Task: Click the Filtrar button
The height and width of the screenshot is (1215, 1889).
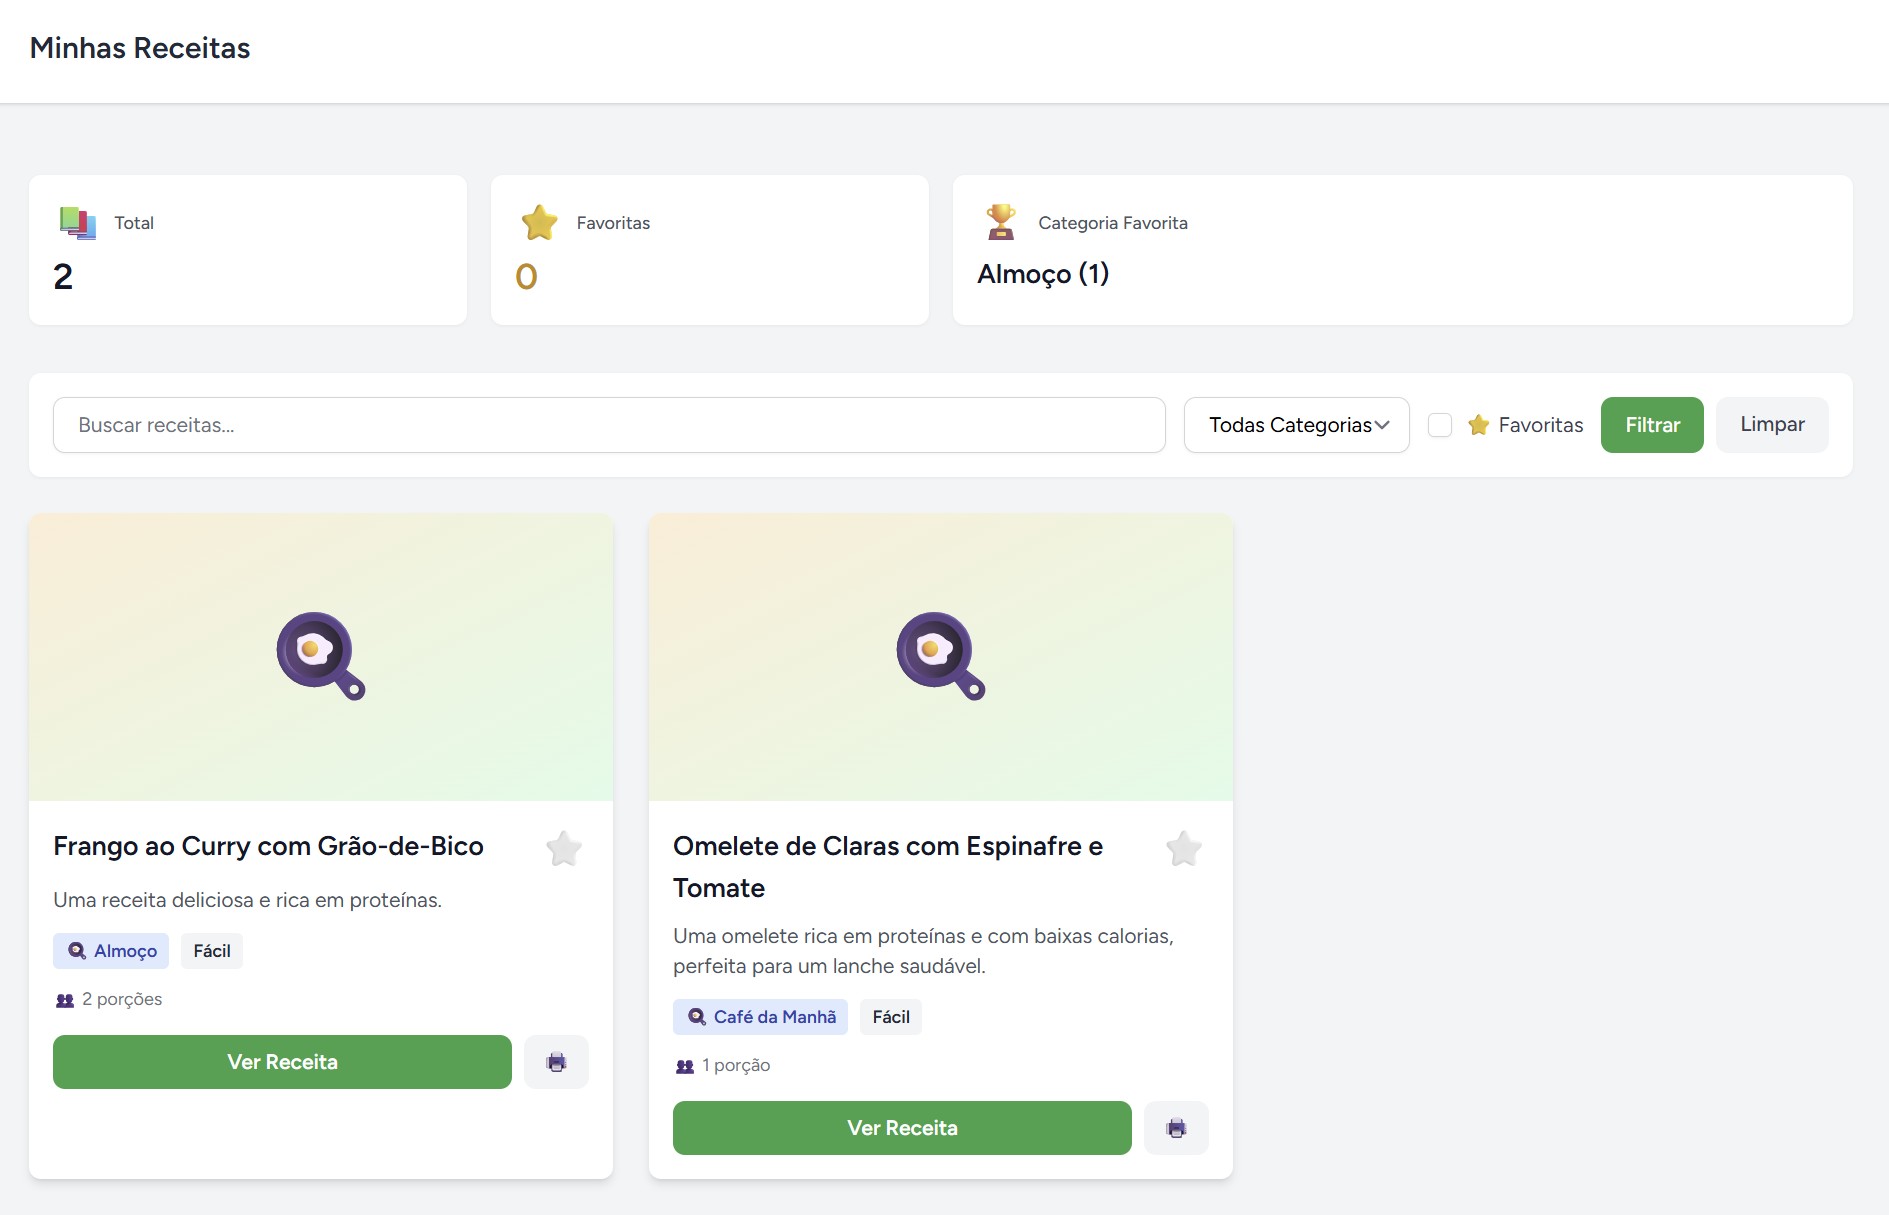Action: (1651, 425)
